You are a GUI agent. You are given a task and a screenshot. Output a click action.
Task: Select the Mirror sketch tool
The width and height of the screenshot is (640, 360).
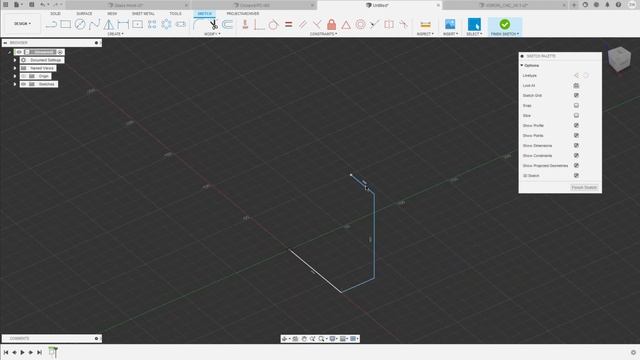(x=109, y=24)
